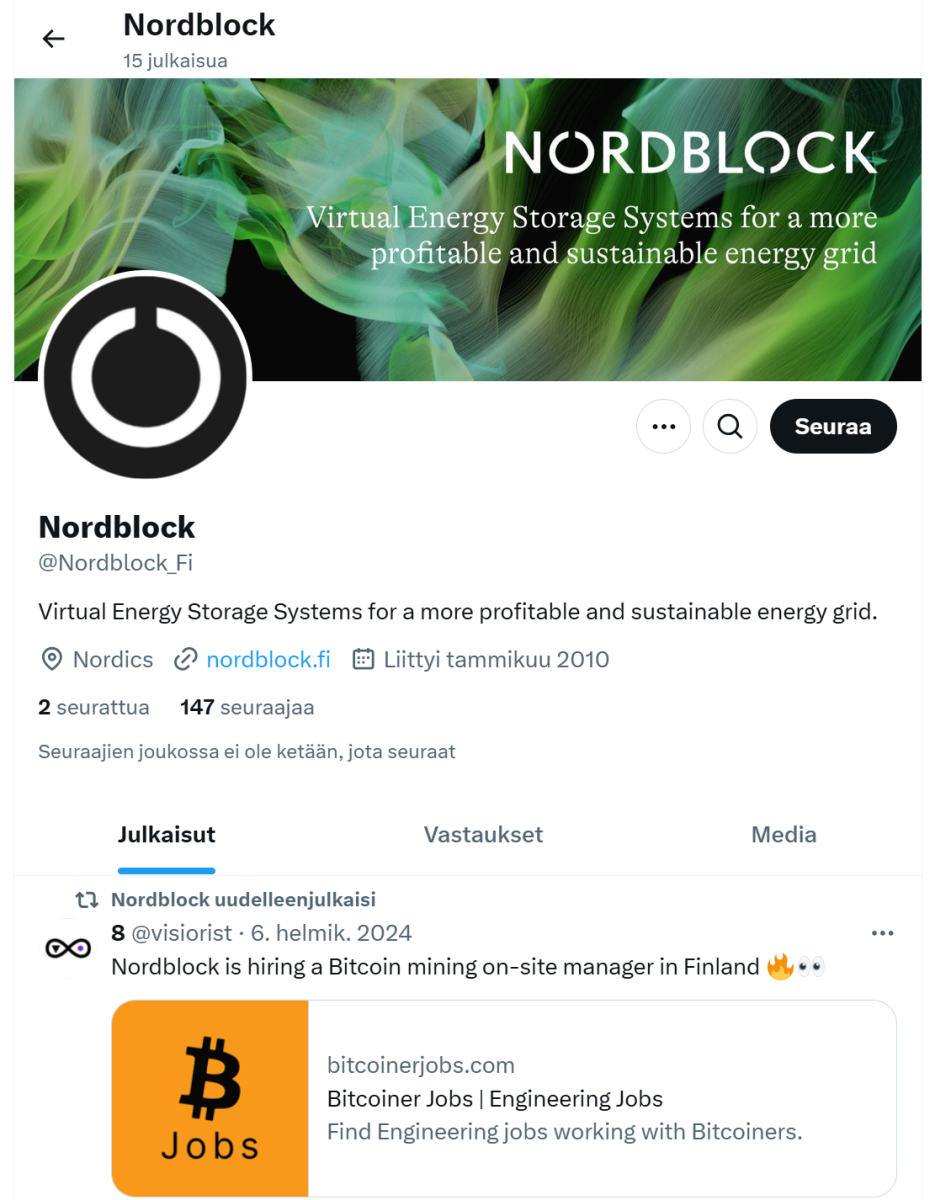Open the three-dot profile options menu
The height and width of the screenshot is (1200, 951).
pyautogui.click(x=663, y=427)
